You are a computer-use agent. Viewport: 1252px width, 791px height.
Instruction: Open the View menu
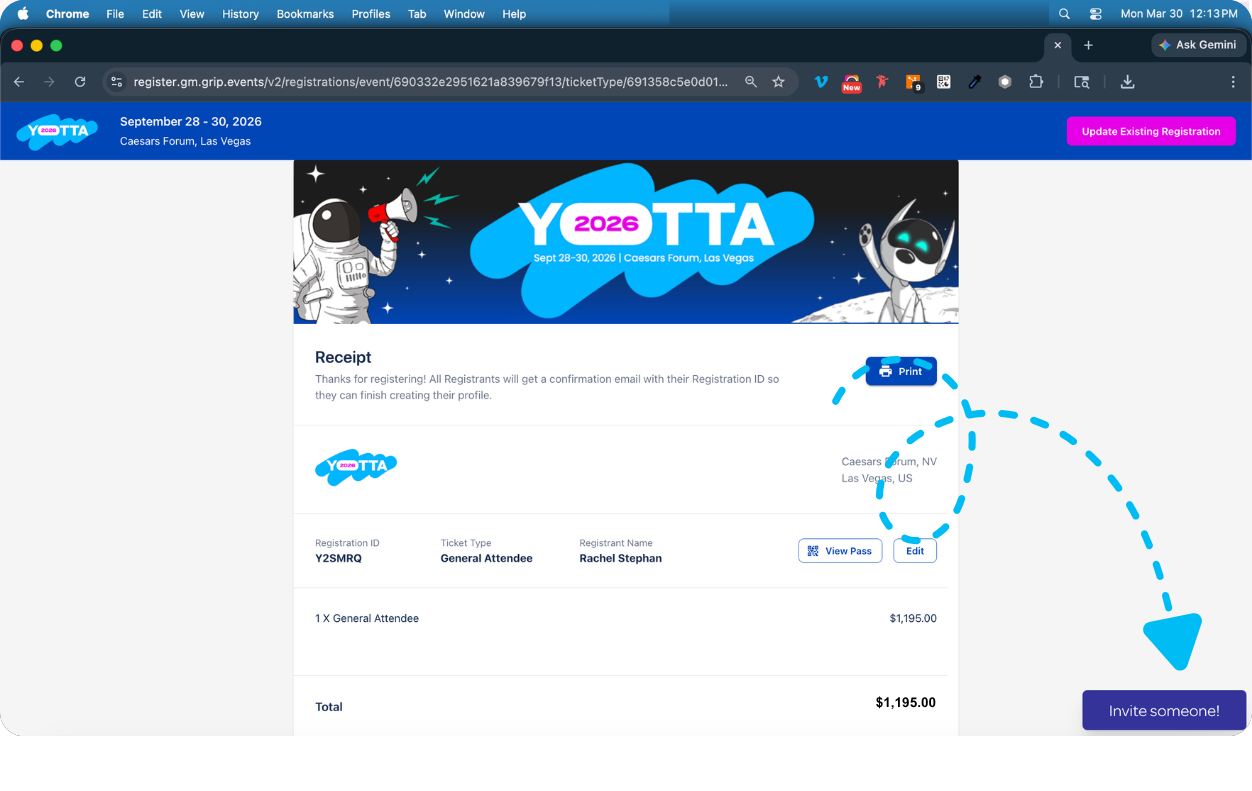[192, 14]
